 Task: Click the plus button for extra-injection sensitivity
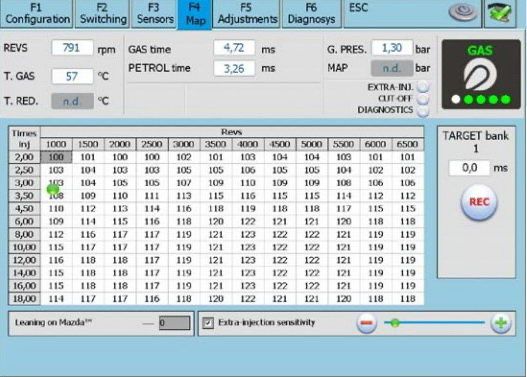coord(501,323)
